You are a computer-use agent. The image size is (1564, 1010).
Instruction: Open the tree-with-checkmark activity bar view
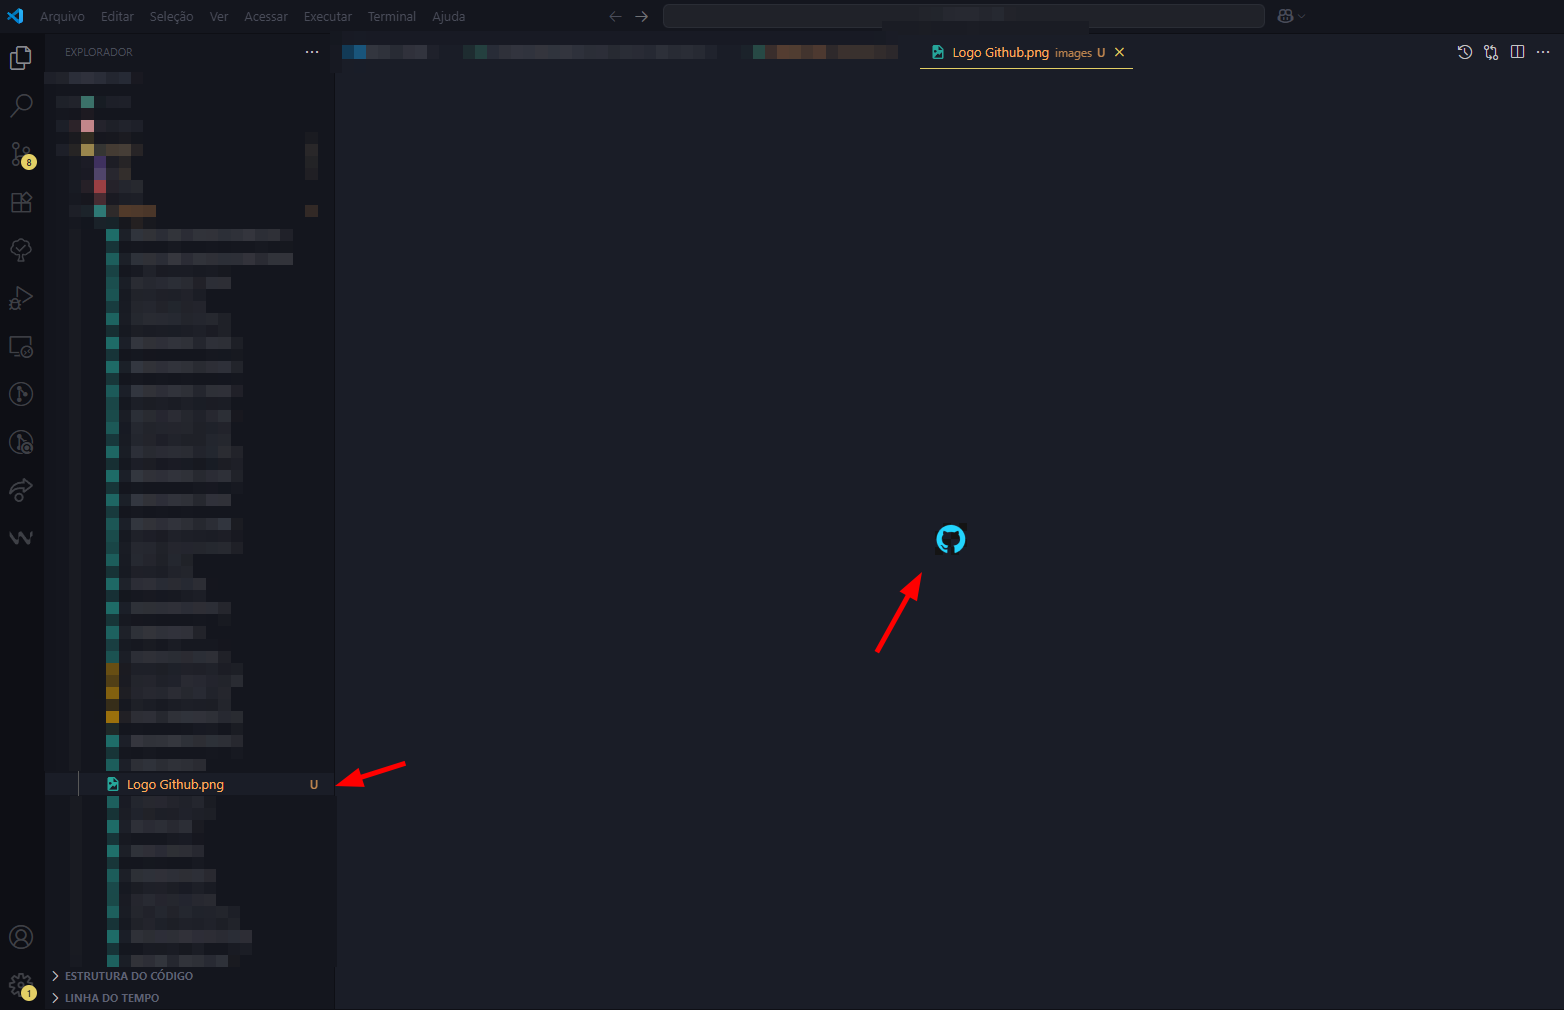pyautogui.click(x=21, y=250)
